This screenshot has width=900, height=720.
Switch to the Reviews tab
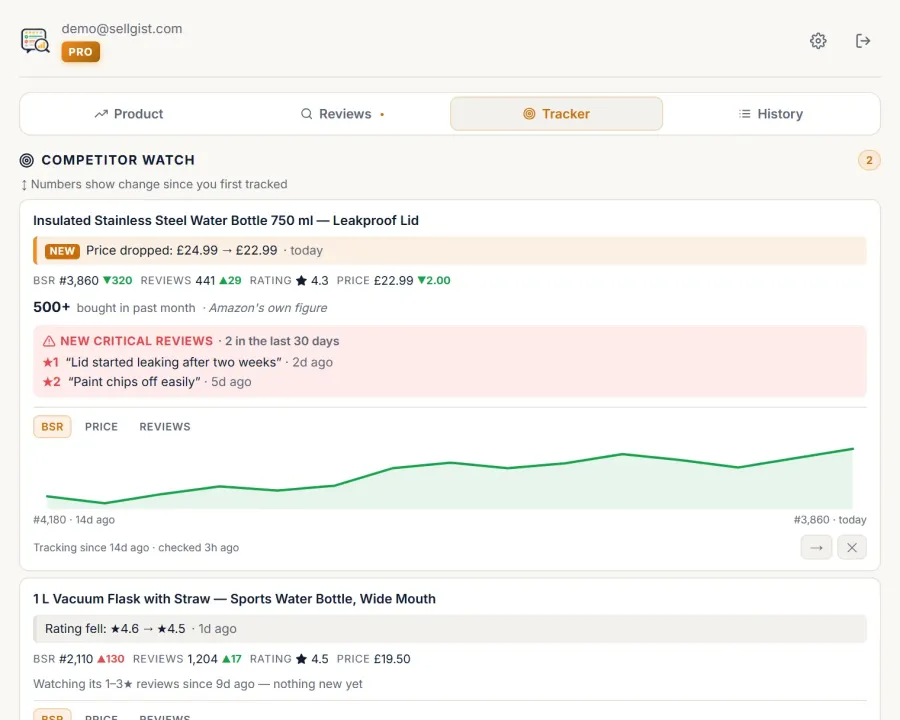[x=342, y=114]
